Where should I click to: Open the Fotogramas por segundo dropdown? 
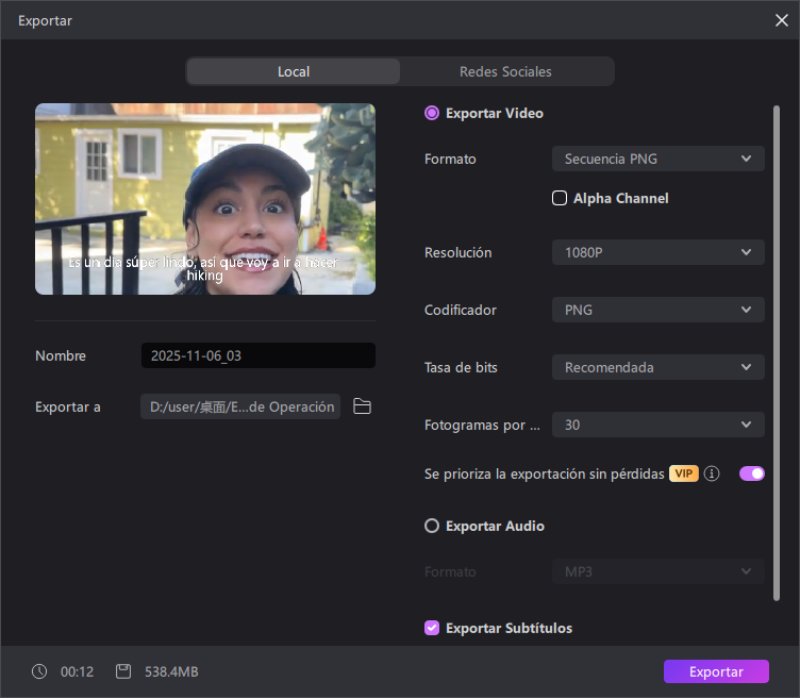[x=657, y=425]
